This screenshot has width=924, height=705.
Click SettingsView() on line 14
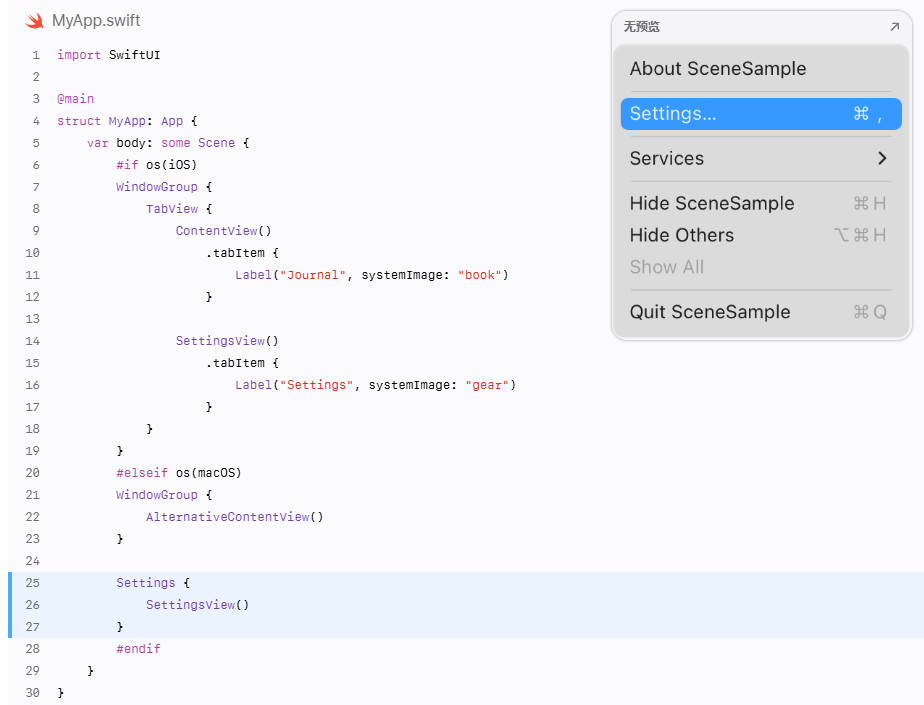point(227,341)
